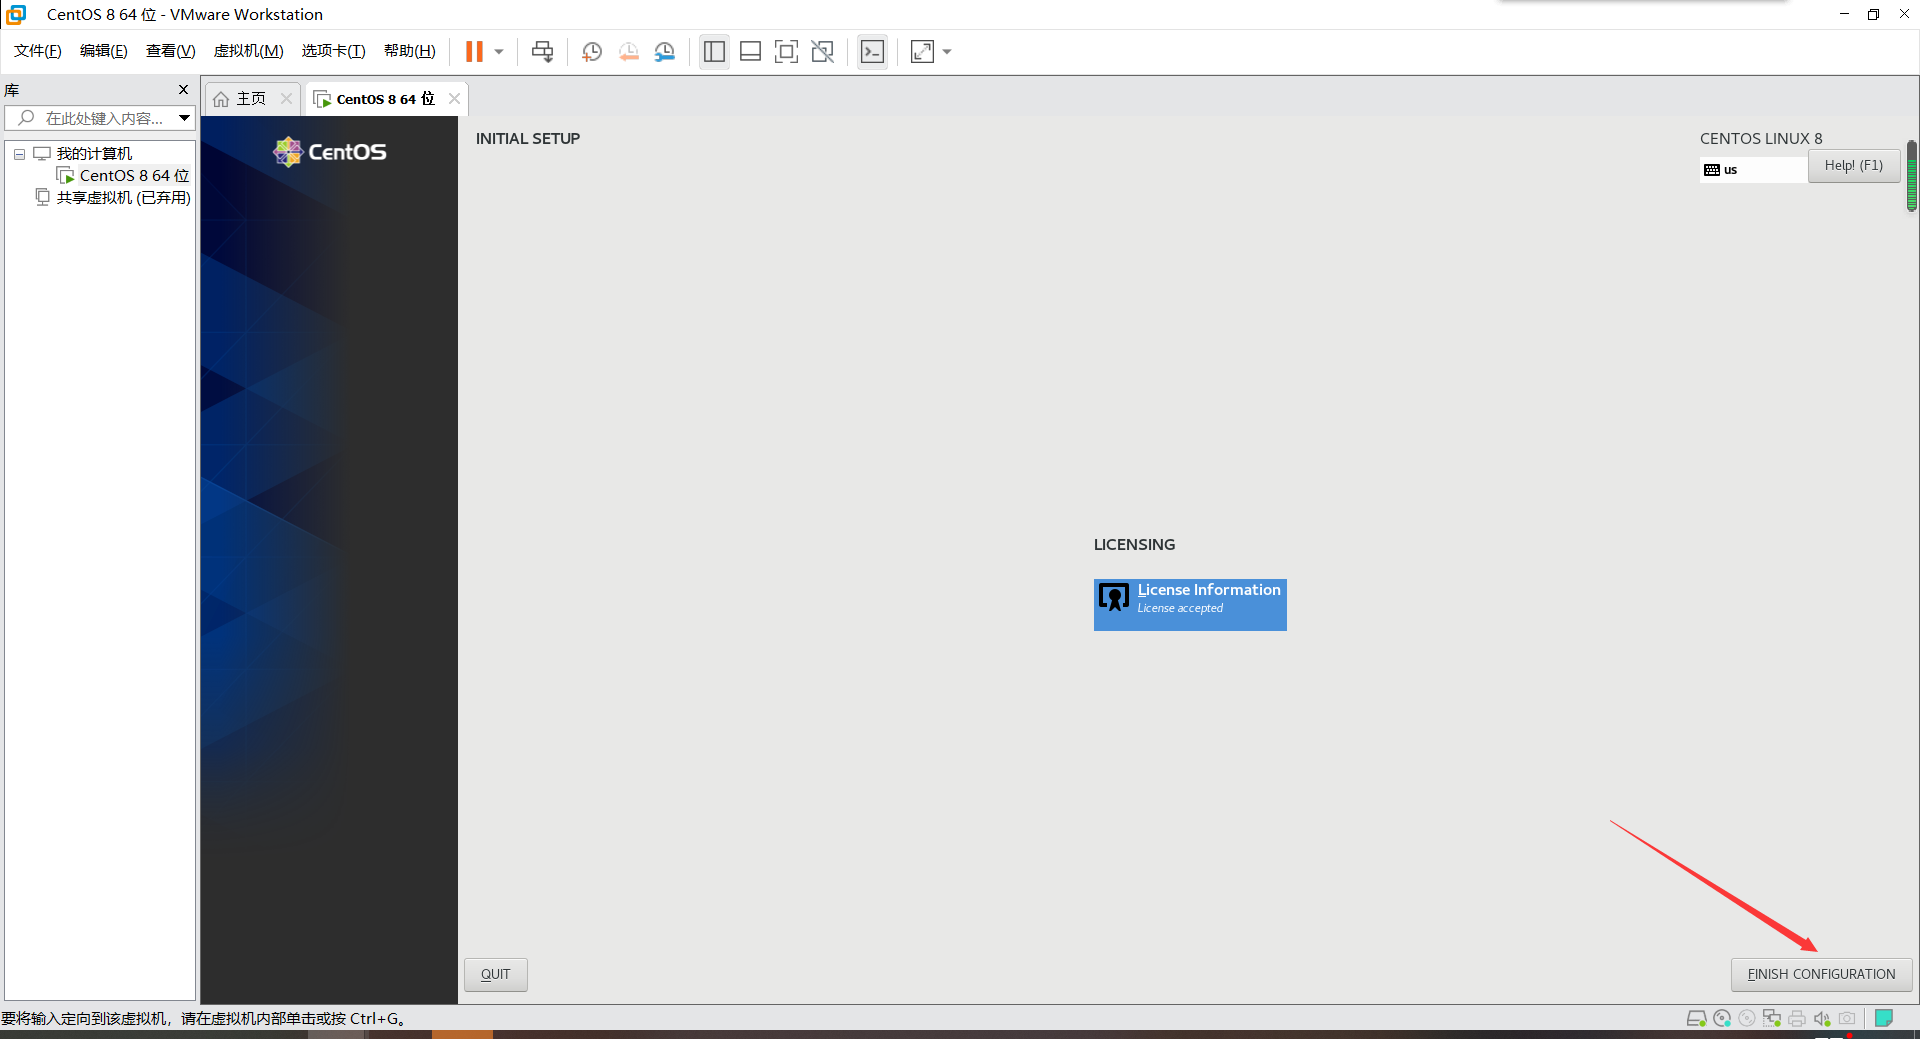
Task: Open License Information in the setup screen
Action: (1190, 605)
